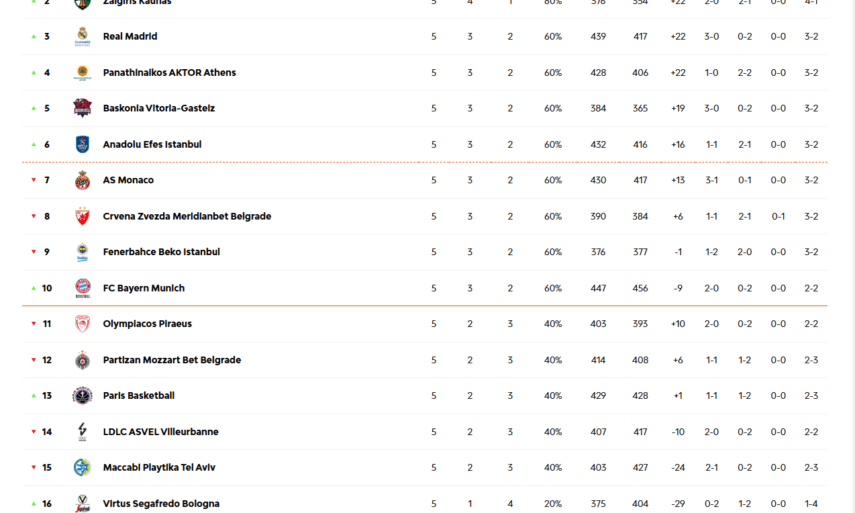Screen dimensions: 855x513
Task: Open the Real Madrid team link
Action: click(x=130, y=37)
